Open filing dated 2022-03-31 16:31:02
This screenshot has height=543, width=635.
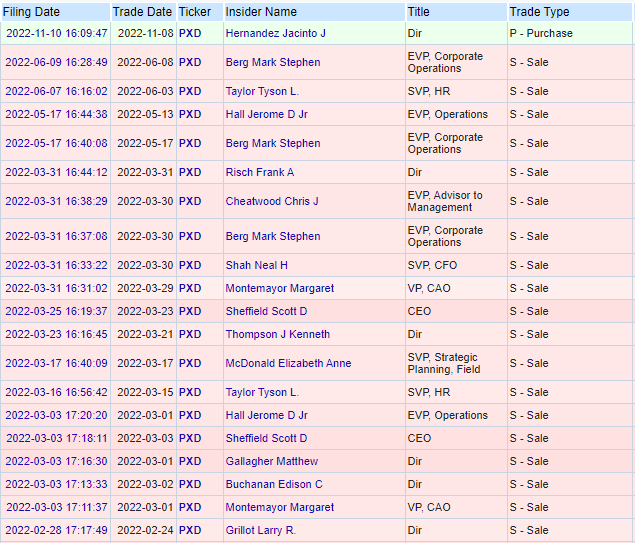point(56,288)
